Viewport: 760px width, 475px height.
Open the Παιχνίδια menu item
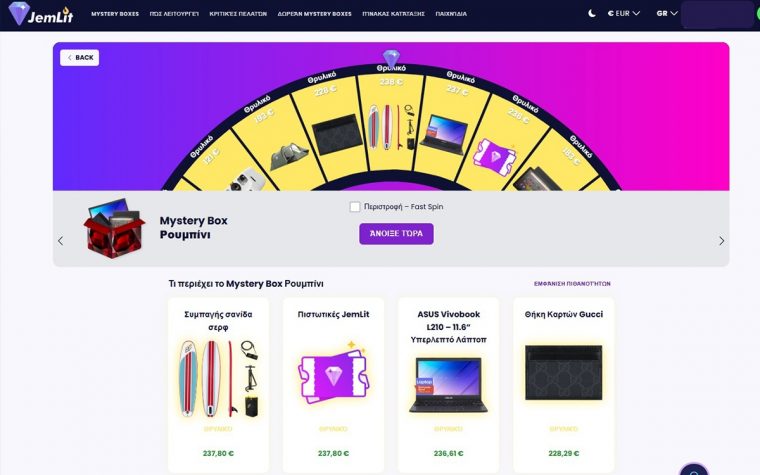(x=451, y=14)
